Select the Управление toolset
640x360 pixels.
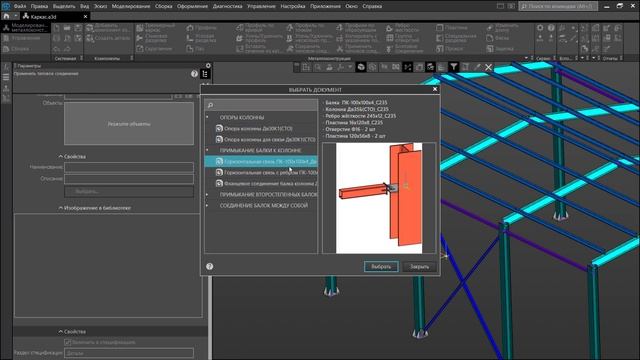point(25,38)
